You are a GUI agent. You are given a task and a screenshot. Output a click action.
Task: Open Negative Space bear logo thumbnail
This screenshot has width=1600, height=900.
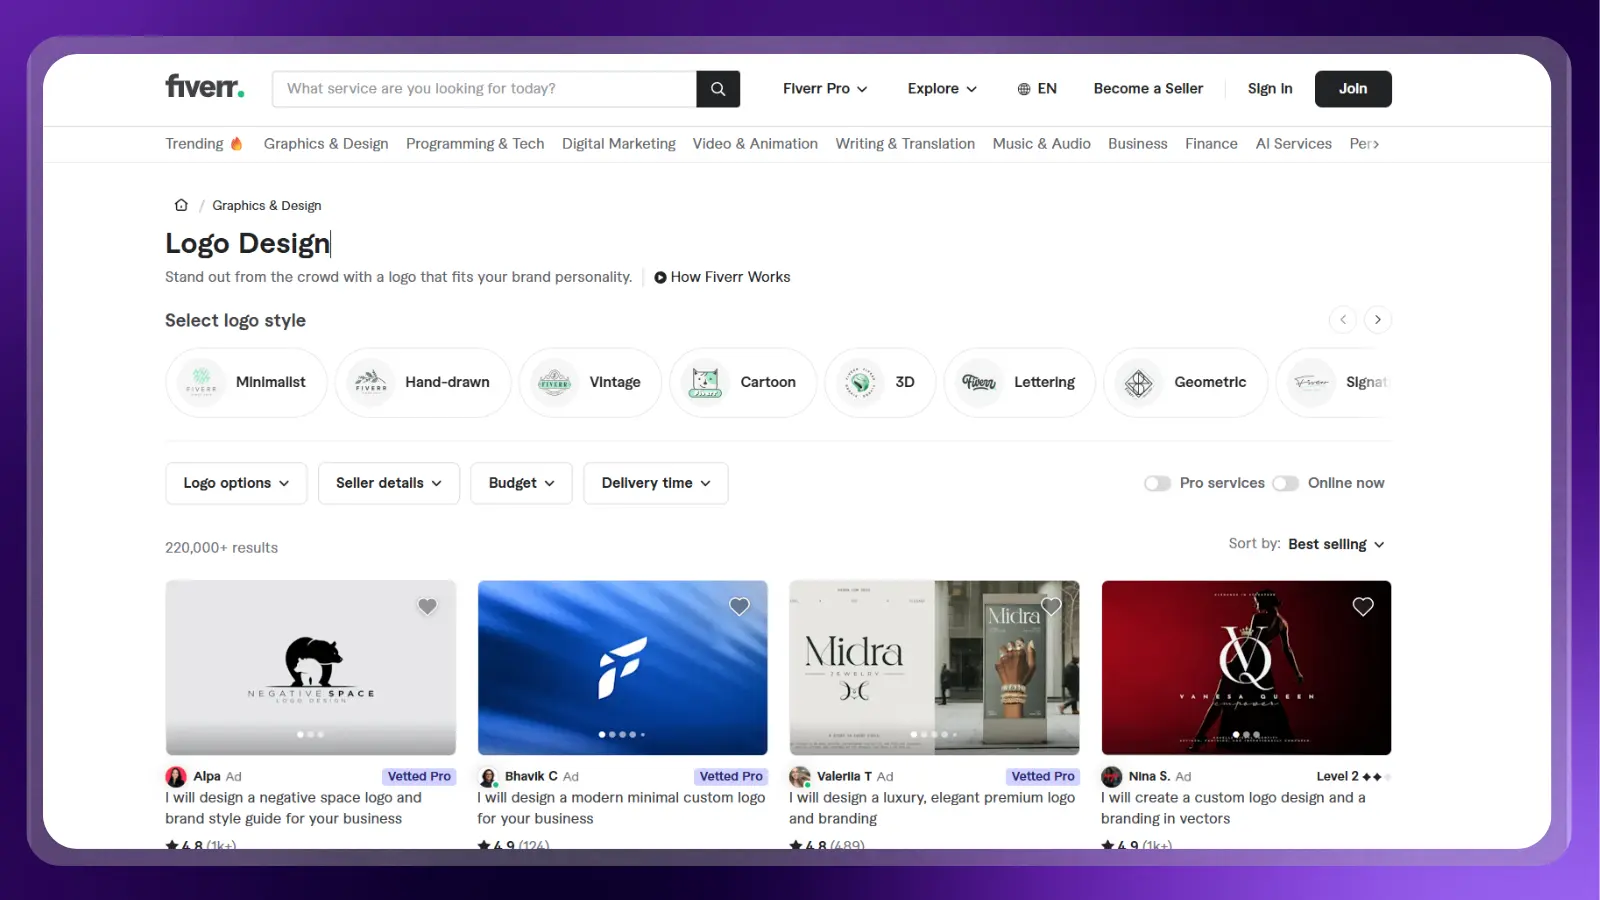311,668
